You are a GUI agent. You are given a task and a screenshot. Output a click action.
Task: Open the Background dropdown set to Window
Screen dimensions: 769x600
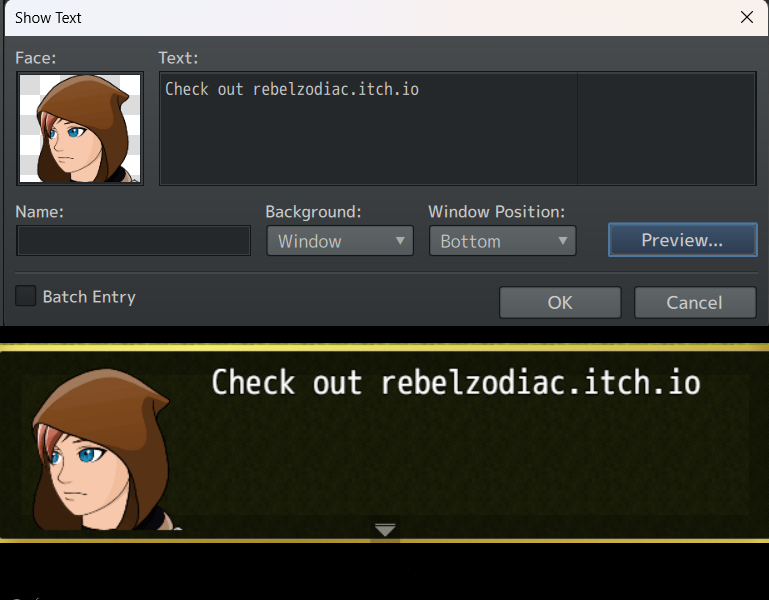340,240
